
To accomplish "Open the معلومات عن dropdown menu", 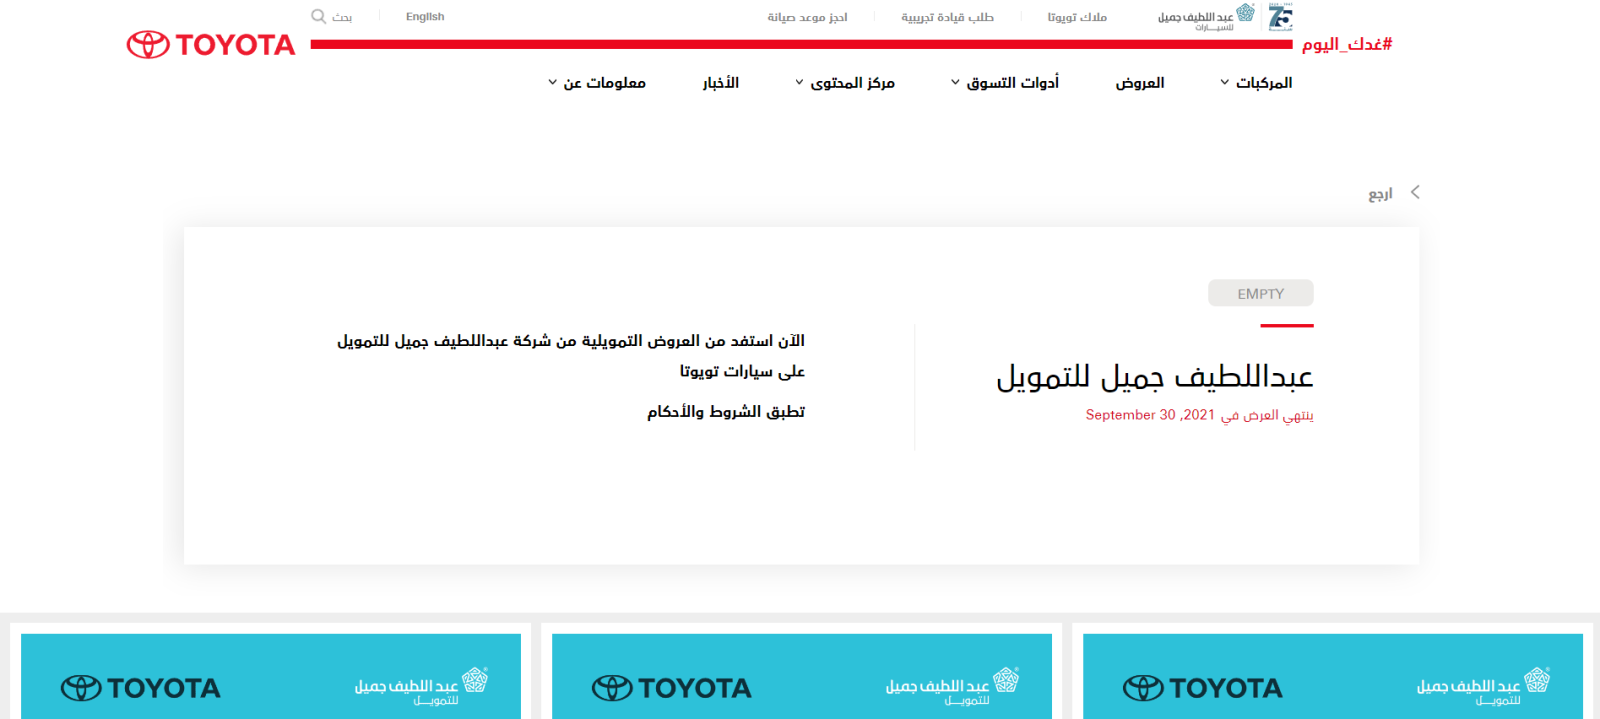I will point(597,83).
